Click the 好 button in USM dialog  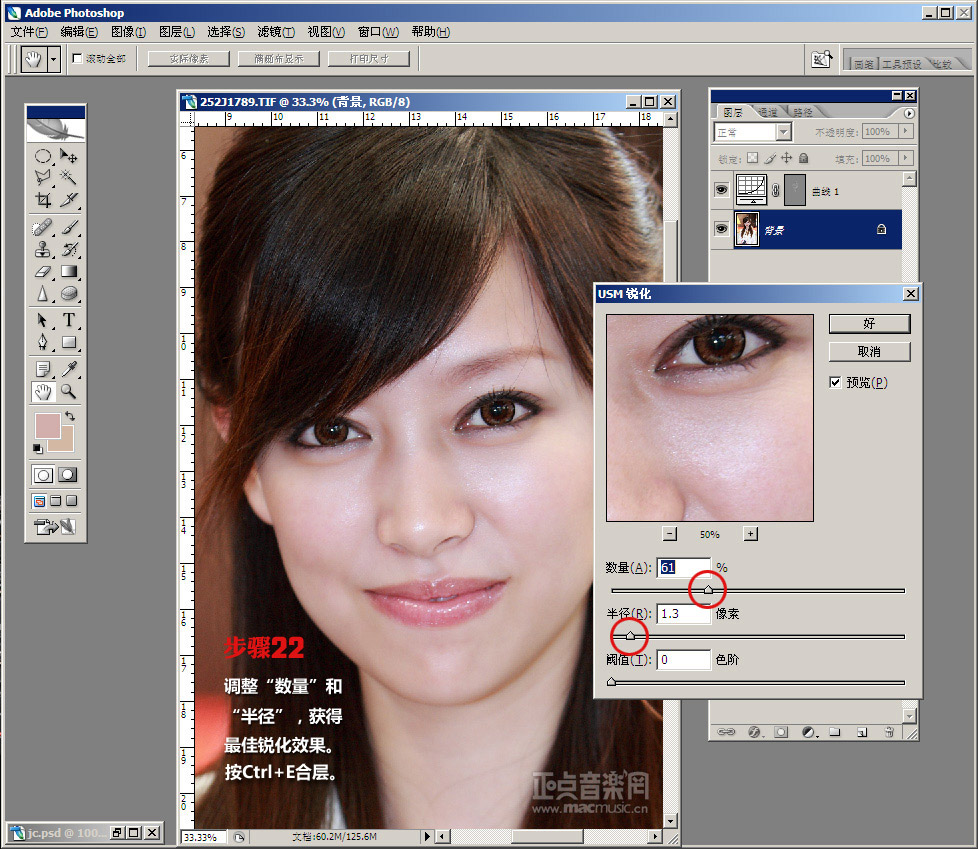click(x=869, y=323)
